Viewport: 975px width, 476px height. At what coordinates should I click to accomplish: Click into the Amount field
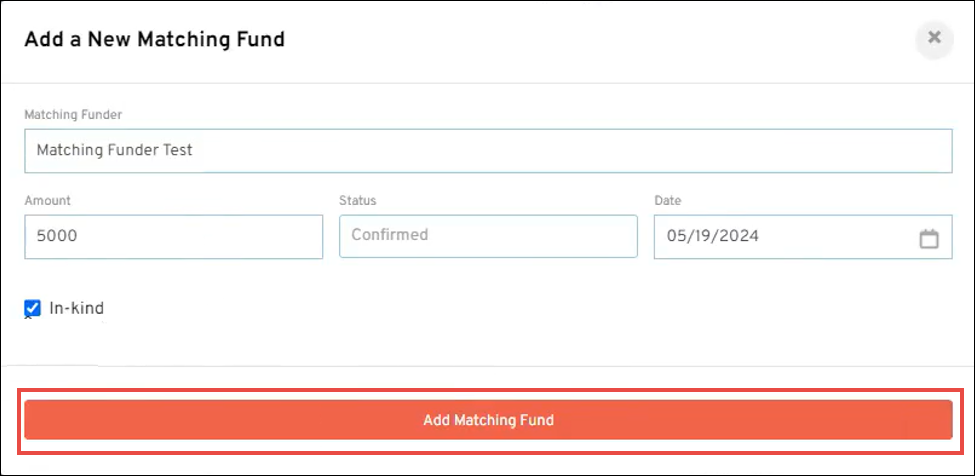(173, 237)
